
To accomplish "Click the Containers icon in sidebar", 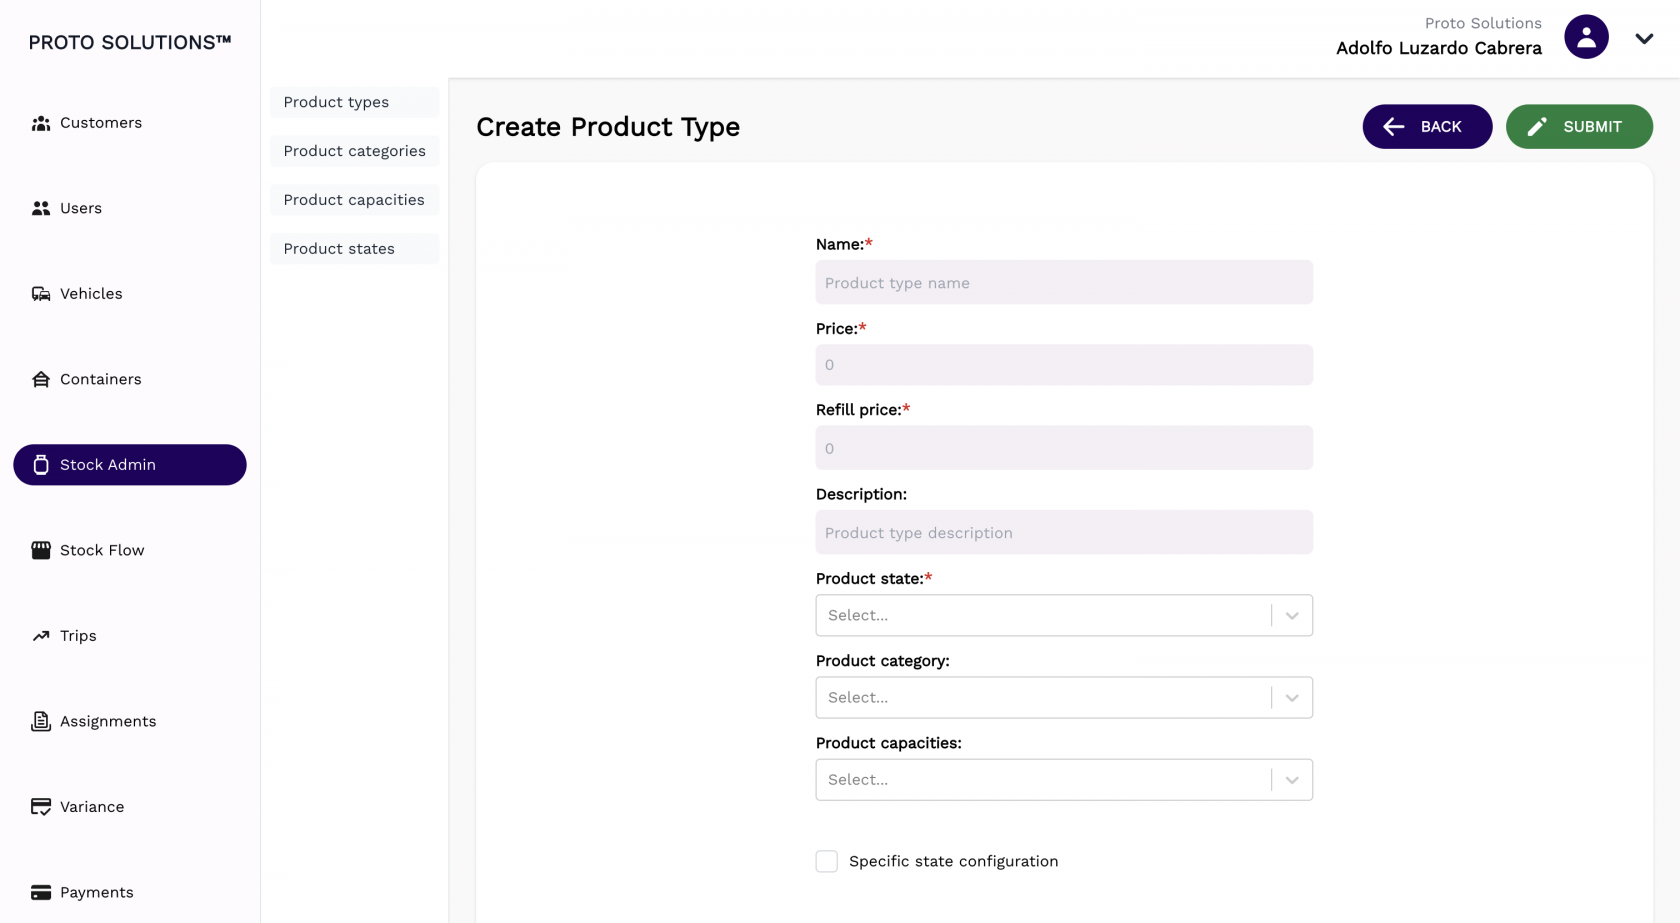I will (x=41, y=379).
